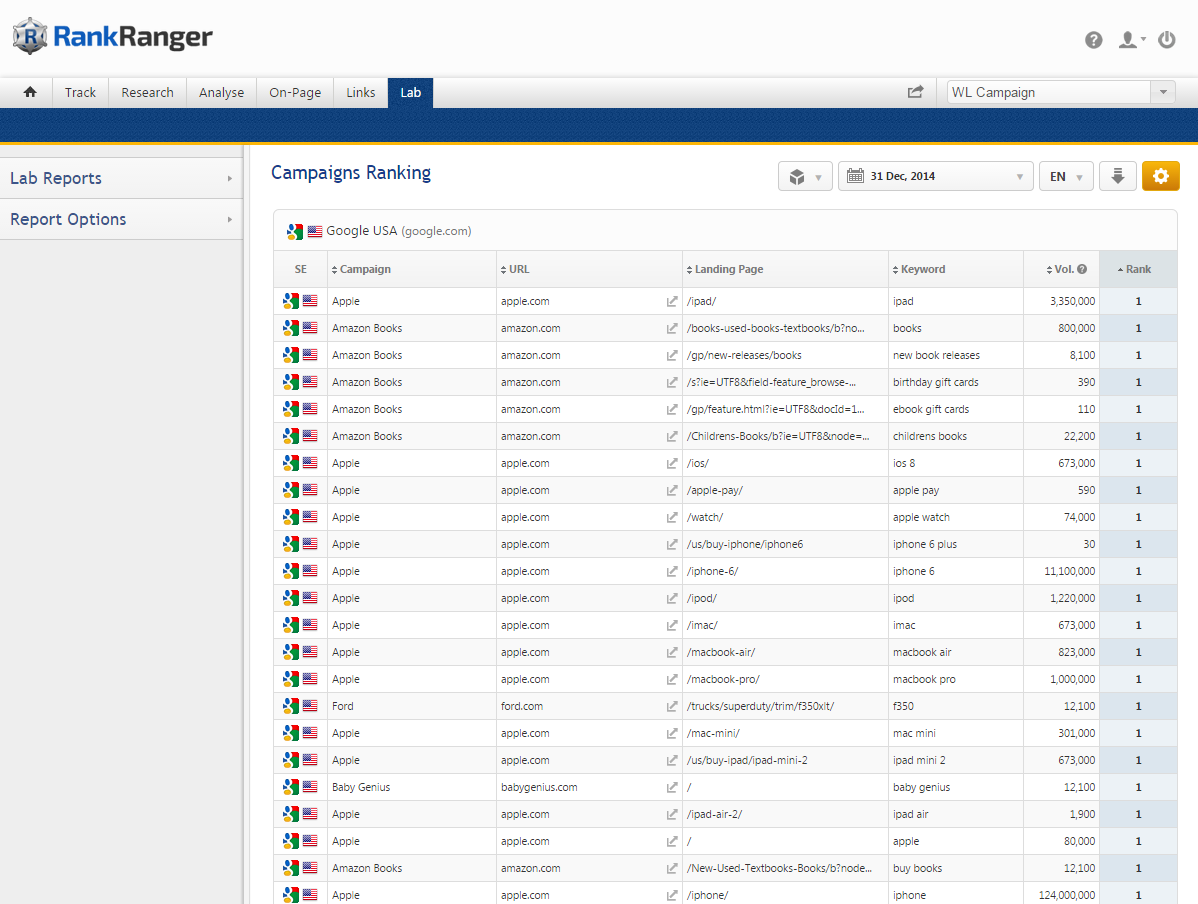Open the user account icon menu
The width and height of the screenshot is (1198, 904).
[1131, 40]
